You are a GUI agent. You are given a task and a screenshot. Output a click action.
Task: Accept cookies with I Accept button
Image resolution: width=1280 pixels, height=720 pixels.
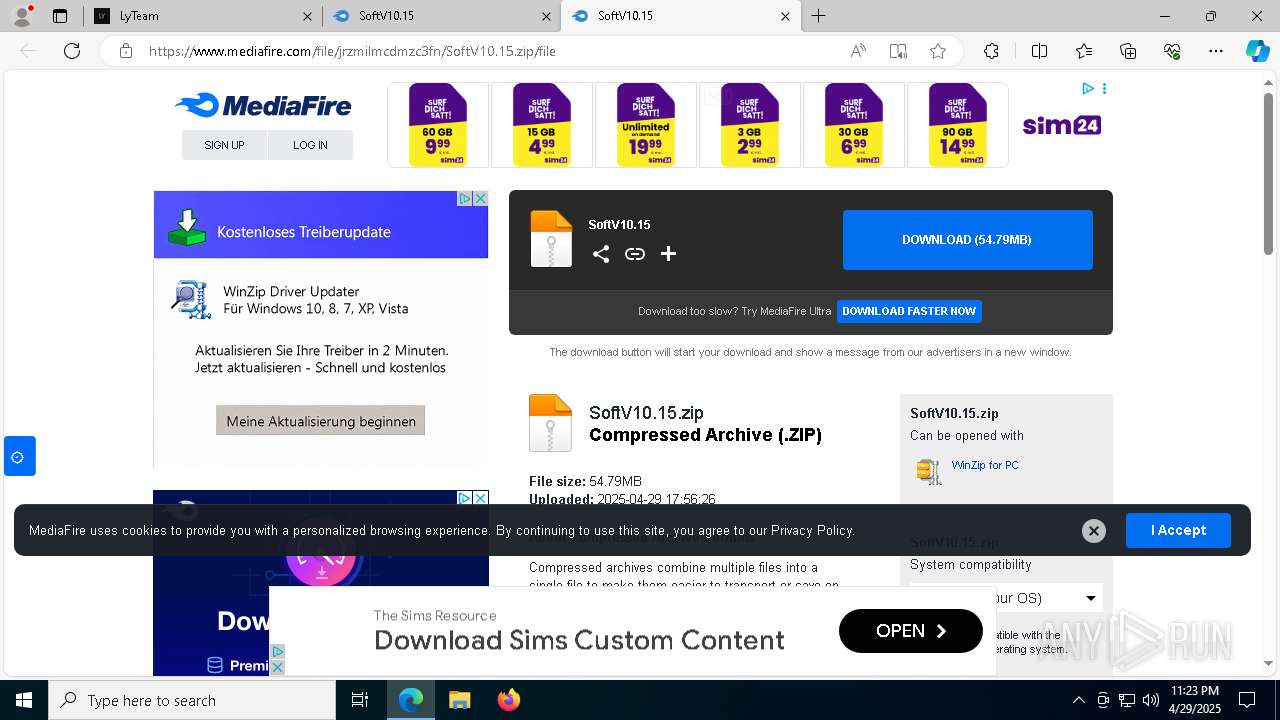[x=1178, y=530]
